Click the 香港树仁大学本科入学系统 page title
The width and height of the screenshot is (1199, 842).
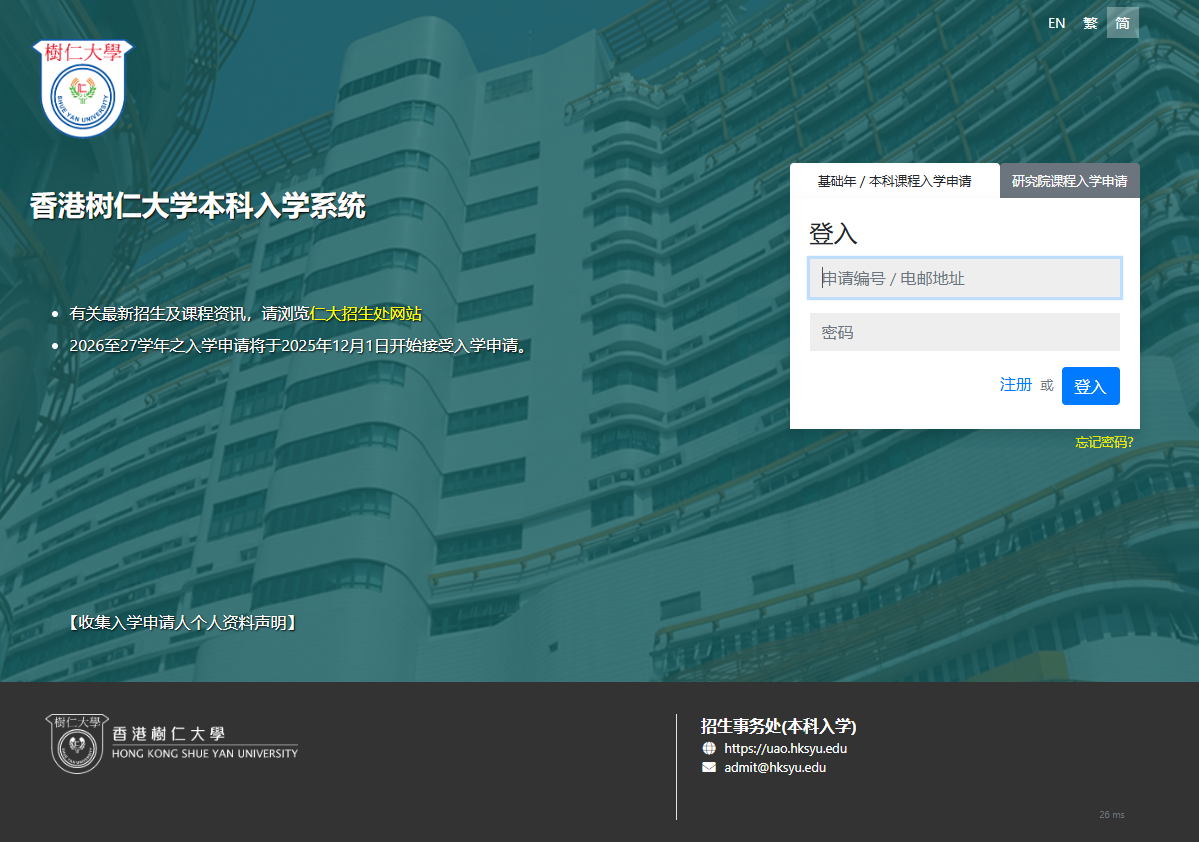pos(198,206)
